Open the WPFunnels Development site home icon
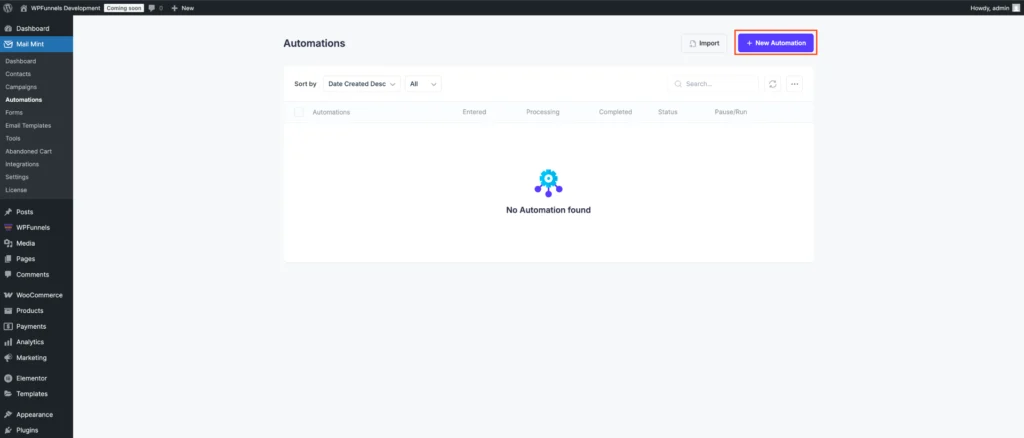 click(24, 8)
